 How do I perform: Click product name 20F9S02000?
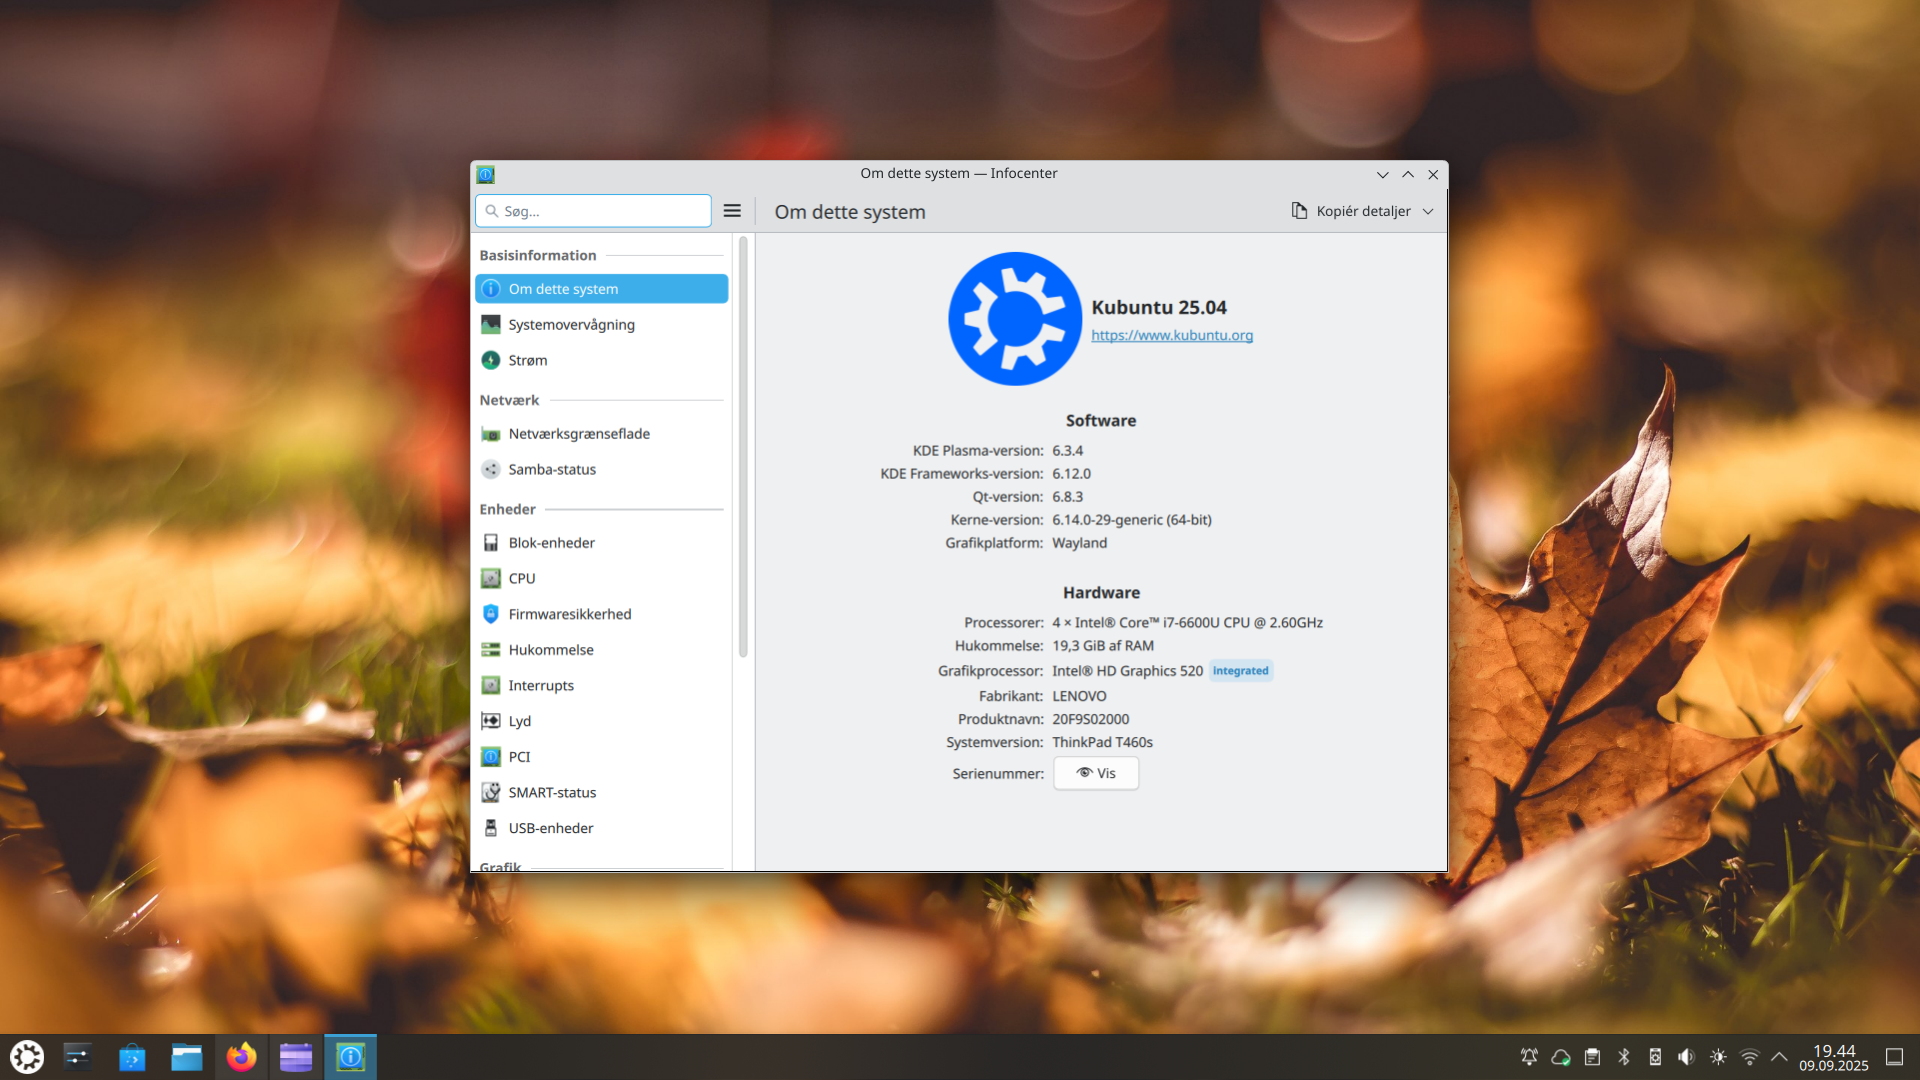coord(1090,719)
